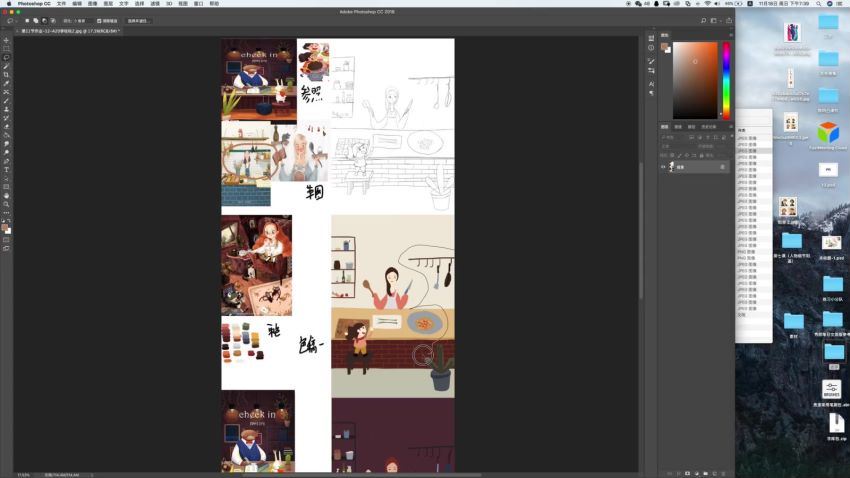Select the Move tool

point(7,40)
